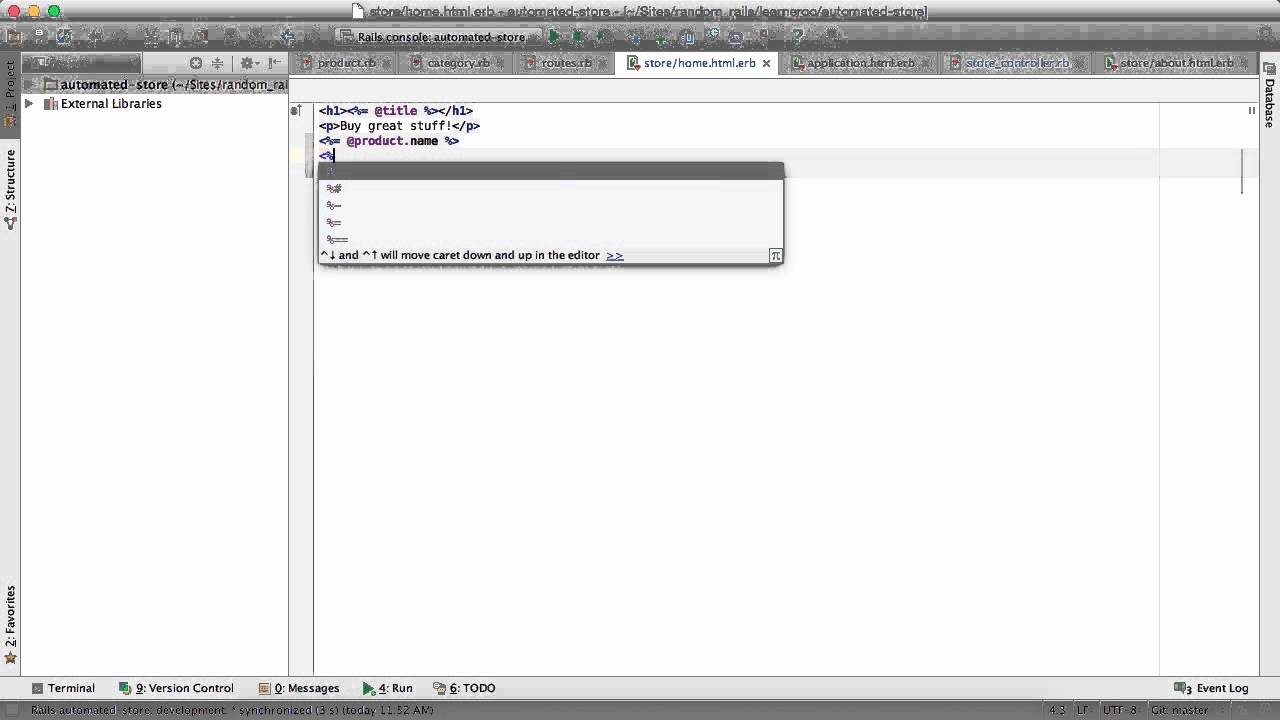Close the routes.rb tab
This screenshot has width=1280, height=720.
tap(602, 63)
